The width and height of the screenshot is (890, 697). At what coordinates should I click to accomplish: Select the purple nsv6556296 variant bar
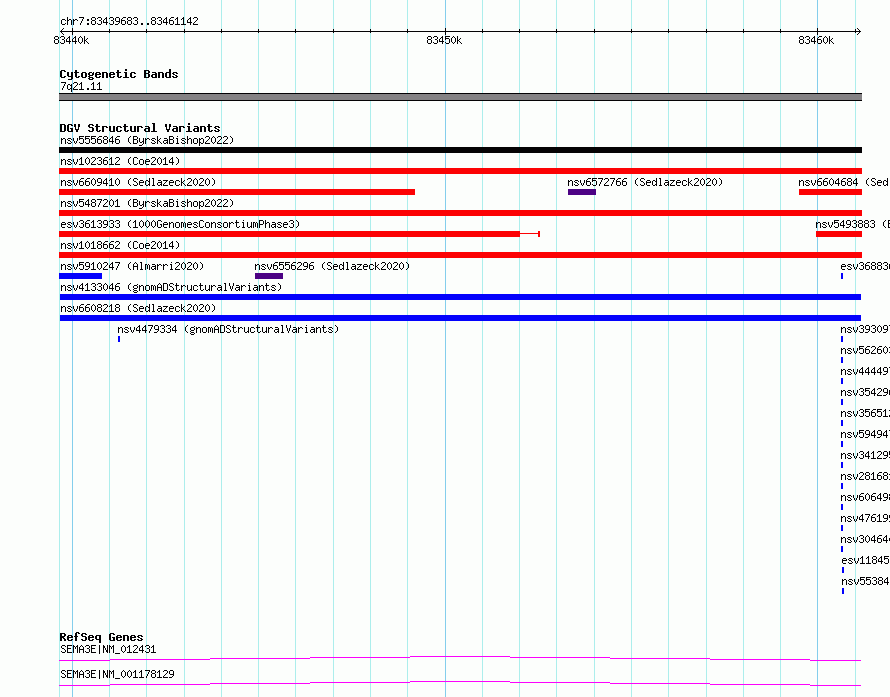(x=269, y=276)
